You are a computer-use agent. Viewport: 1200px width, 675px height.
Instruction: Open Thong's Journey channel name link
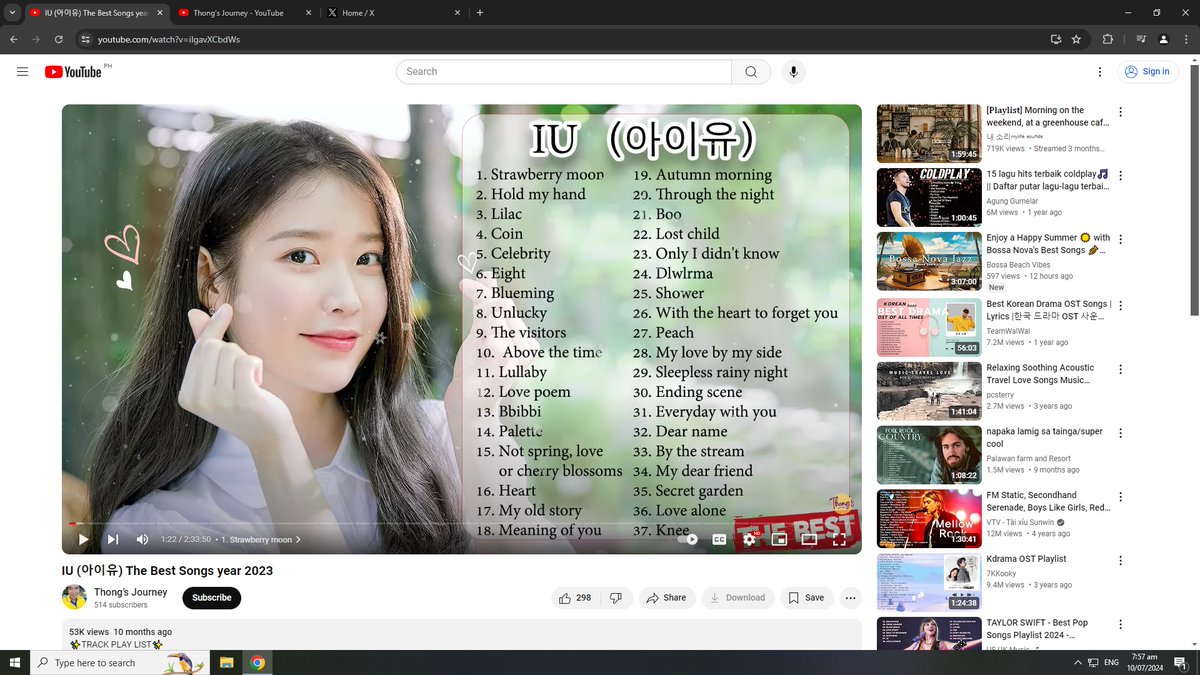click(x=130, y=592)
